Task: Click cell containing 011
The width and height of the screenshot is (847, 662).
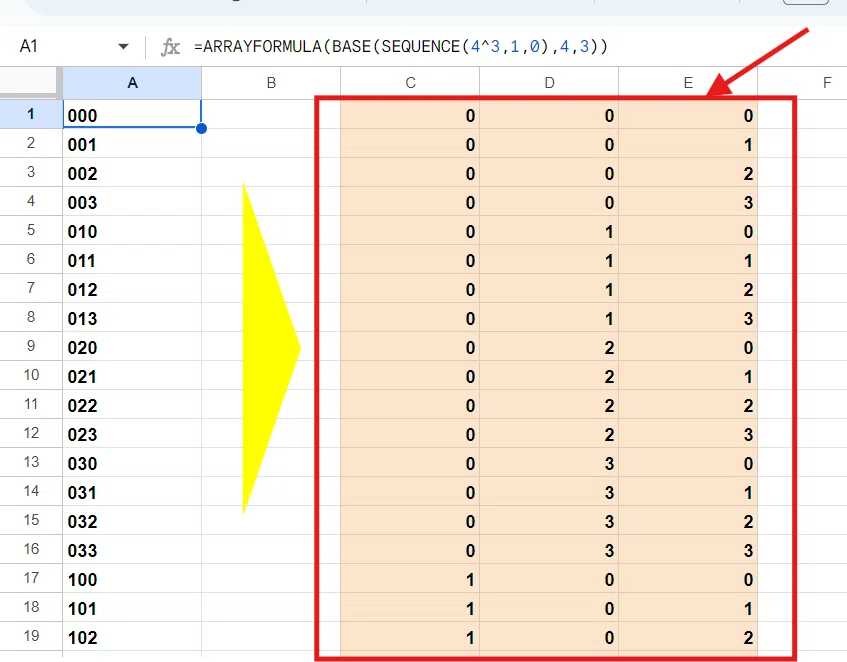Action: [132, 260]
